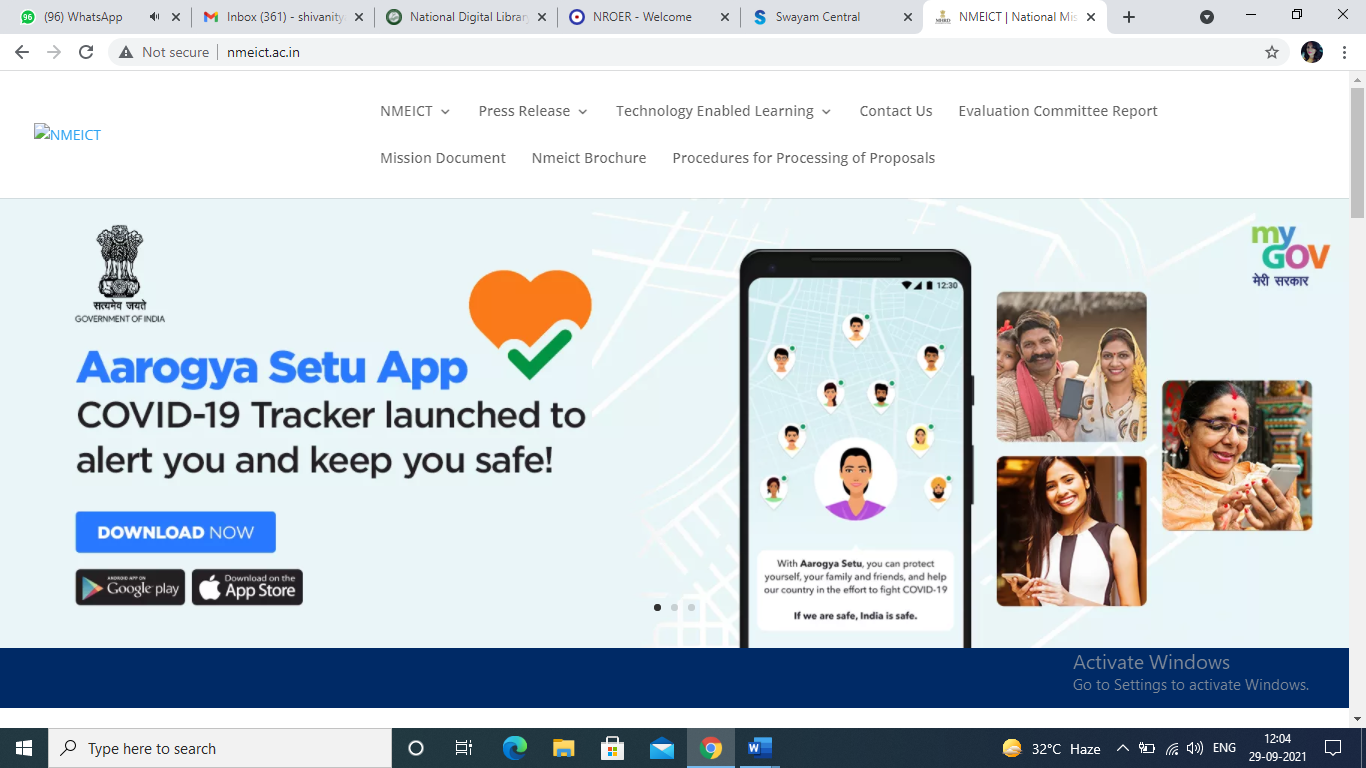Open the Mission Document link
Screen dimensions: 1366x768
click(x=442, y=158)
